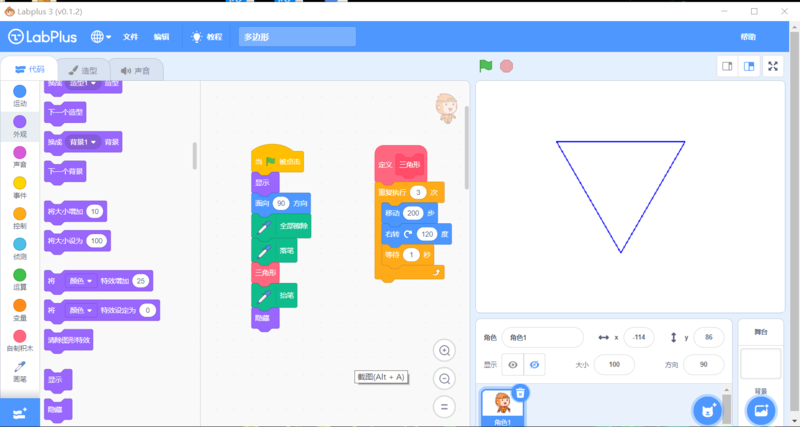Set the sprite to hidden with the crossed-eye icon

536,365
